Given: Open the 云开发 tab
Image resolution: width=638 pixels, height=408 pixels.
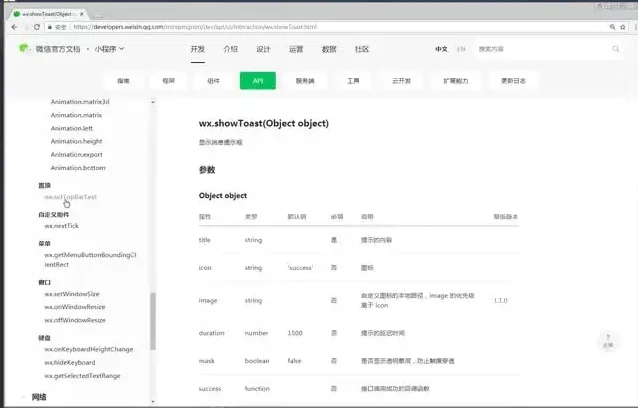Looking at the screenshot, I should pos(402,81).
